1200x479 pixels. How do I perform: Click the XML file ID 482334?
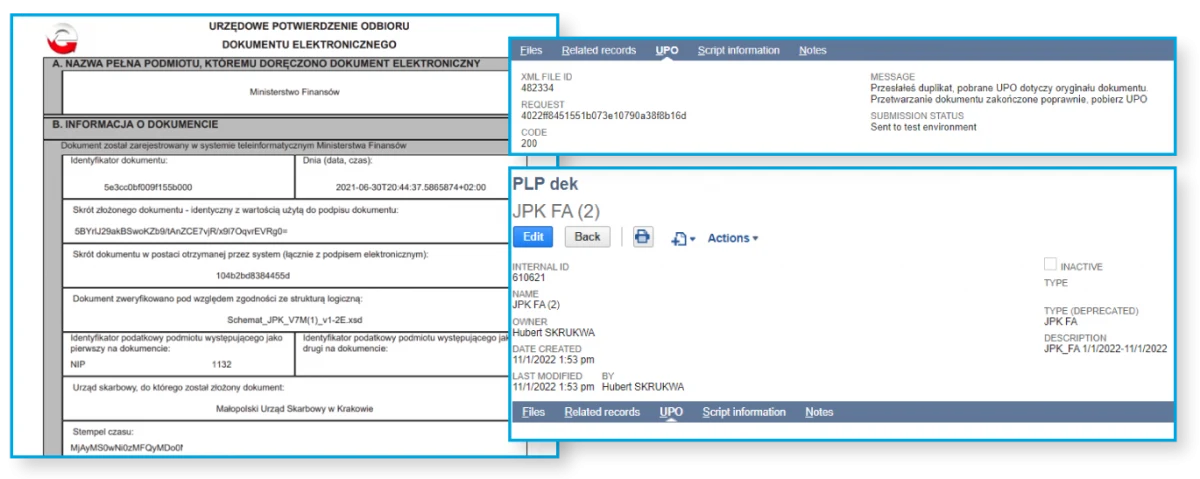click(x=538, y=87)
